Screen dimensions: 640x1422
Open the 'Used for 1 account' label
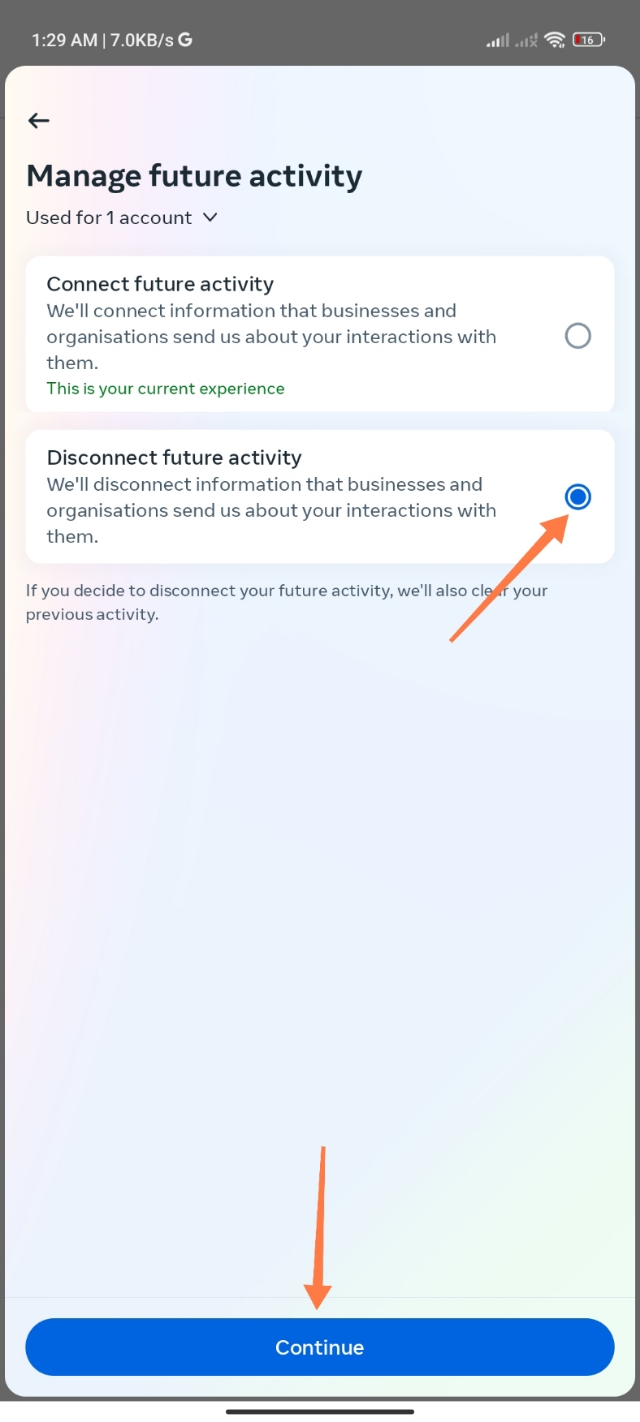(x=109, y=217)
